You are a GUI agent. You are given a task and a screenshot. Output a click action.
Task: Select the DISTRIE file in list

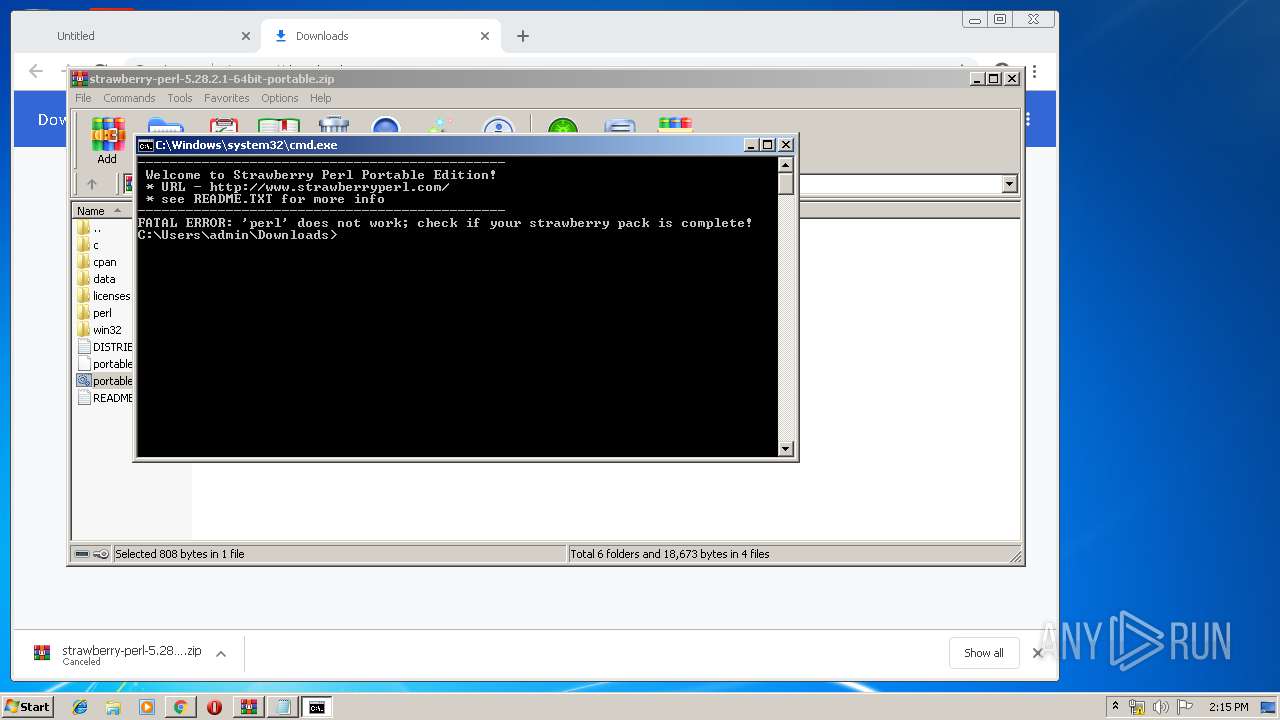point(104,347)
